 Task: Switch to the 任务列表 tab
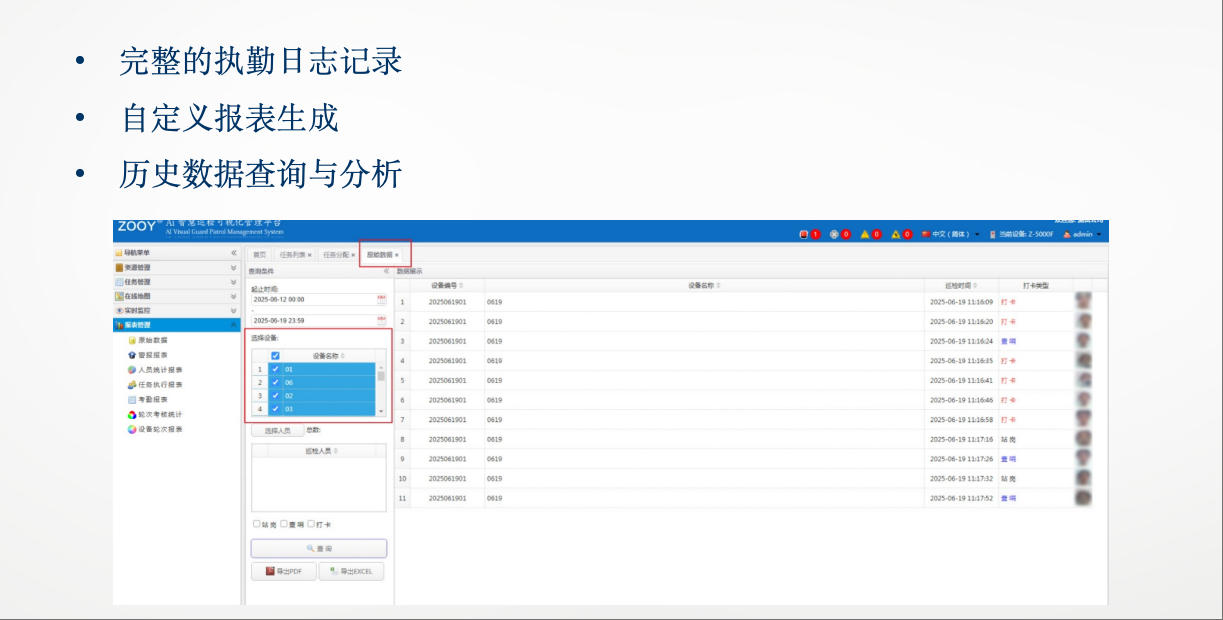click(290, 253)
